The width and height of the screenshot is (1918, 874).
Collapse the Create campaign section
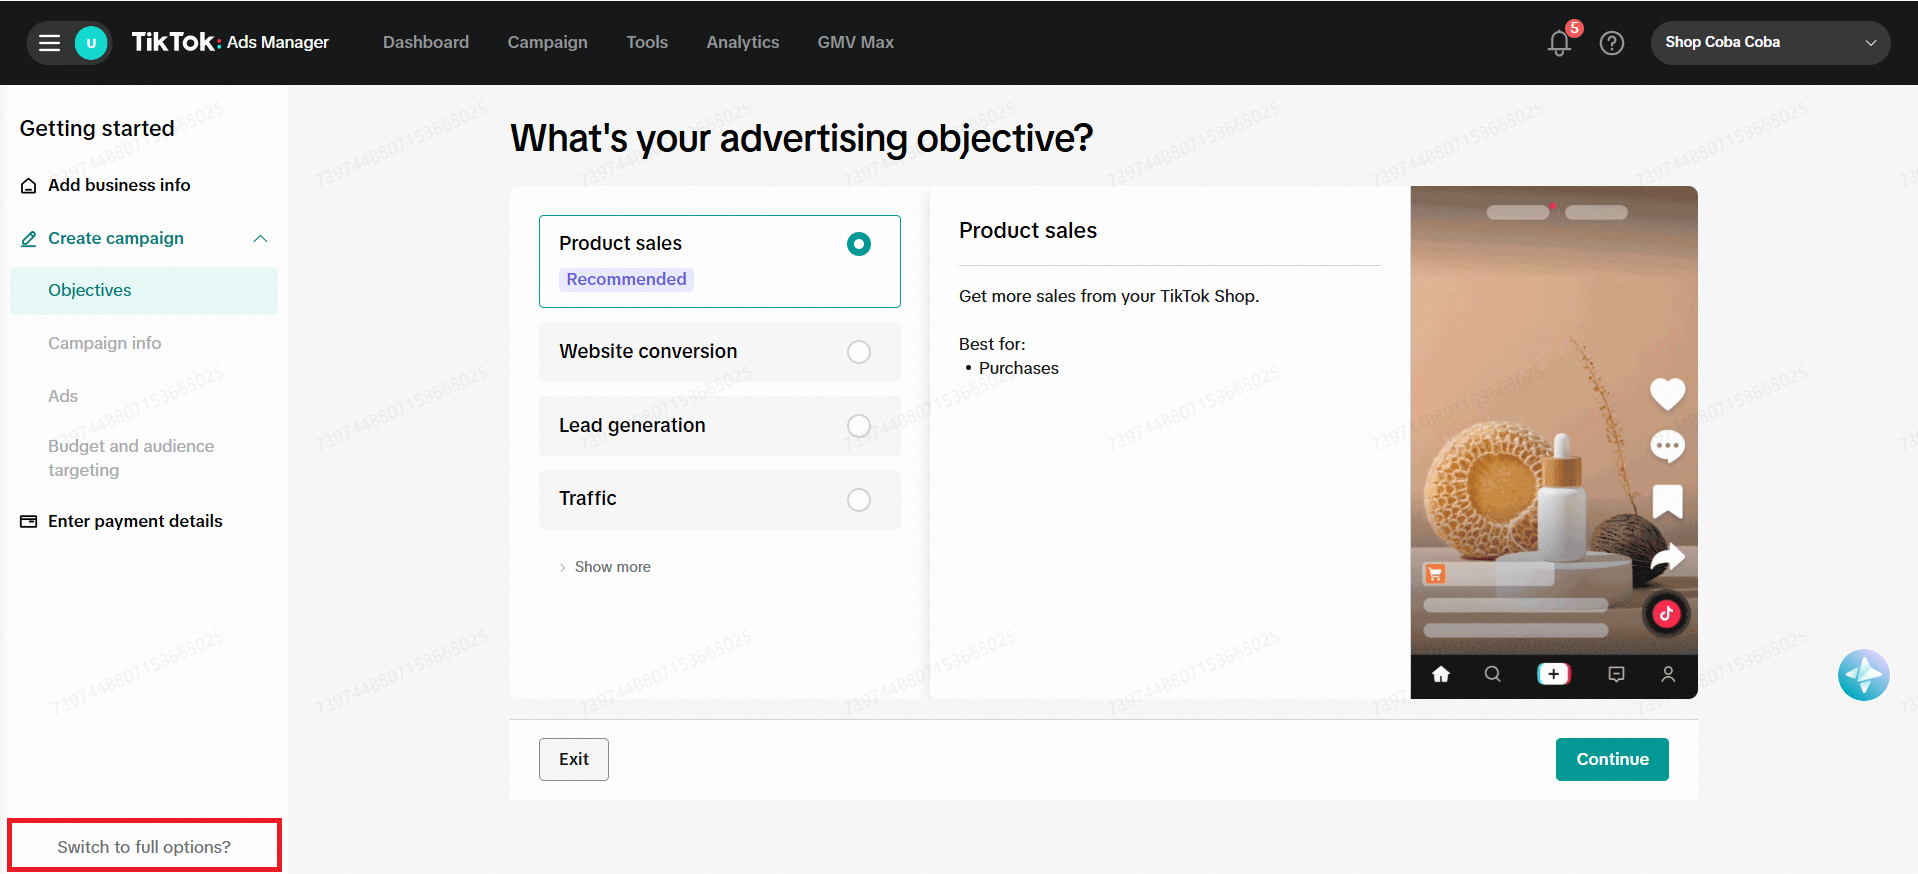(260, 239)
